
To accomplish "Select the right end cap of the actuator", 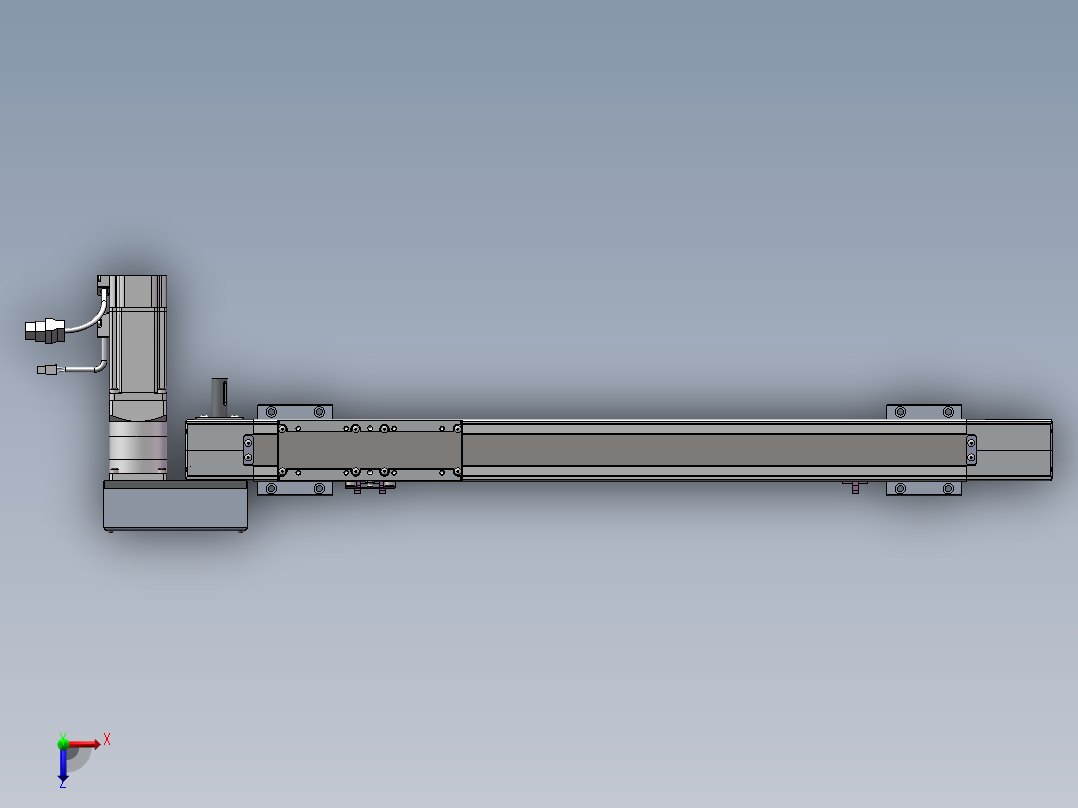I will coord(1009,450).
